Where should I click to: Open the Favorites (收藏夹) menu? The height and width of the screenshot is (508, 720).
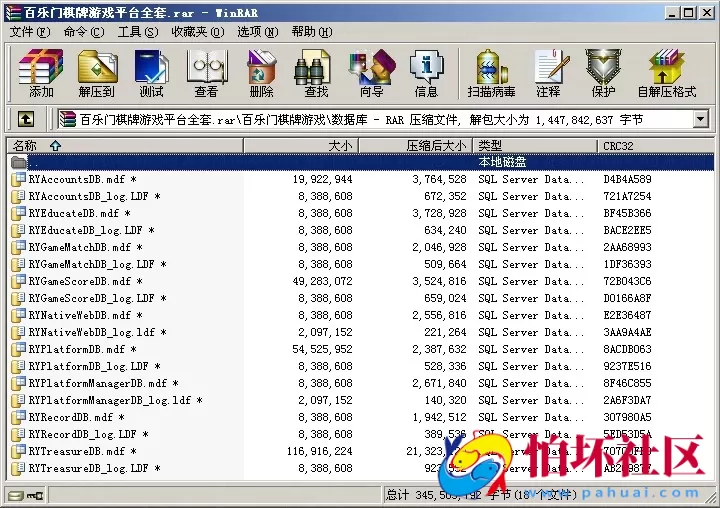[197, 32]
